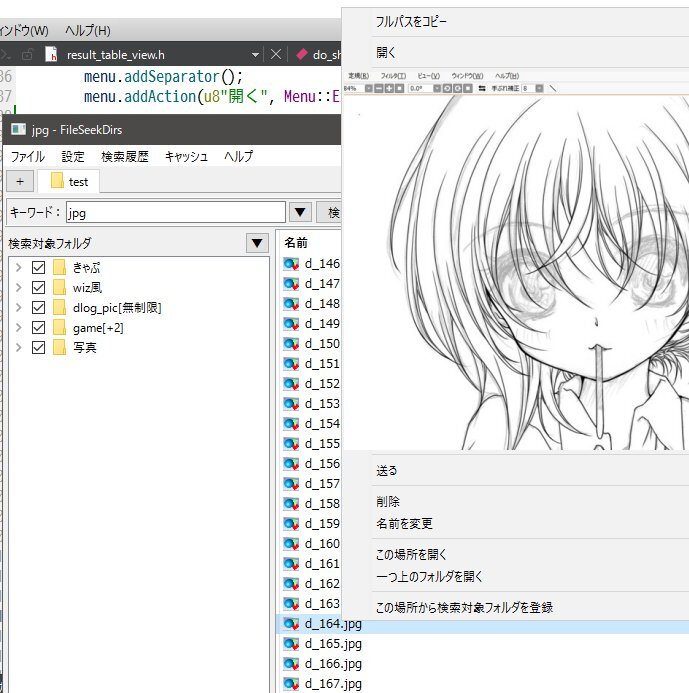The width and height of the screenshot is (689, 693).
Task: Toggle the dlog_pic[無制限] folder checkbox
Action: point(39,308)
